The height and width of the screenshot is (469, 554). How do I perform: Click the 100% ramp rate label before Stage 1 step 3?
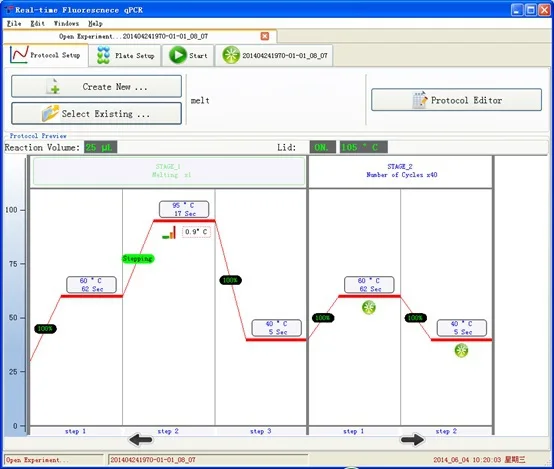tap(230, 280)
